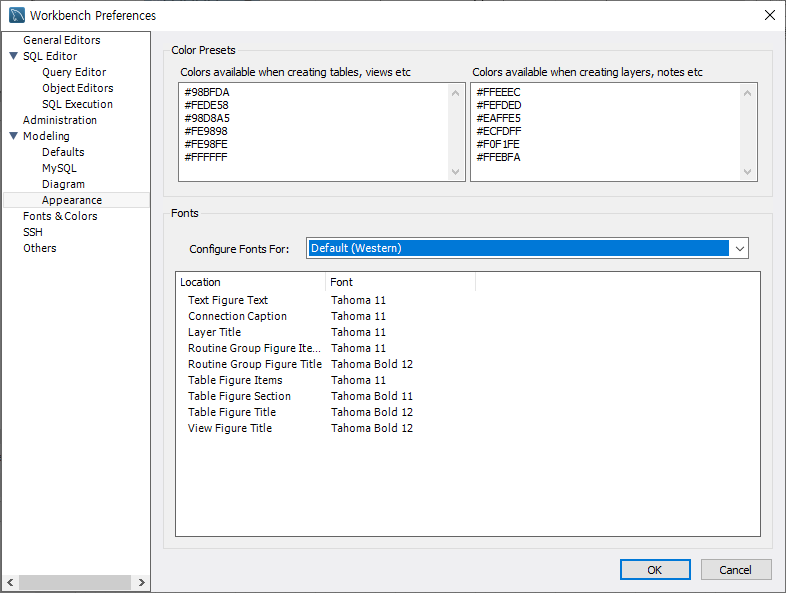Open Query Editor preferences

point(74,72)
